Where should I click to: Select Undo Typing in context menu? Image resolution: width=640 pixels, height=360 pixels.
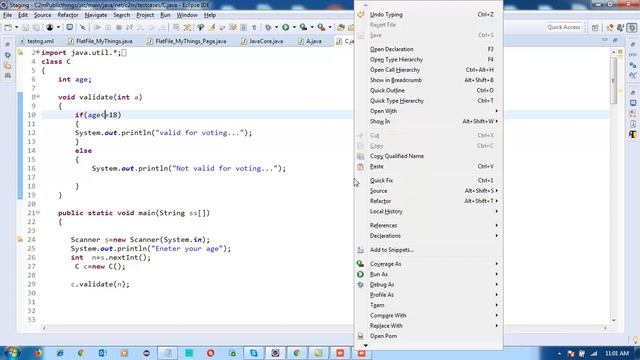429,15
